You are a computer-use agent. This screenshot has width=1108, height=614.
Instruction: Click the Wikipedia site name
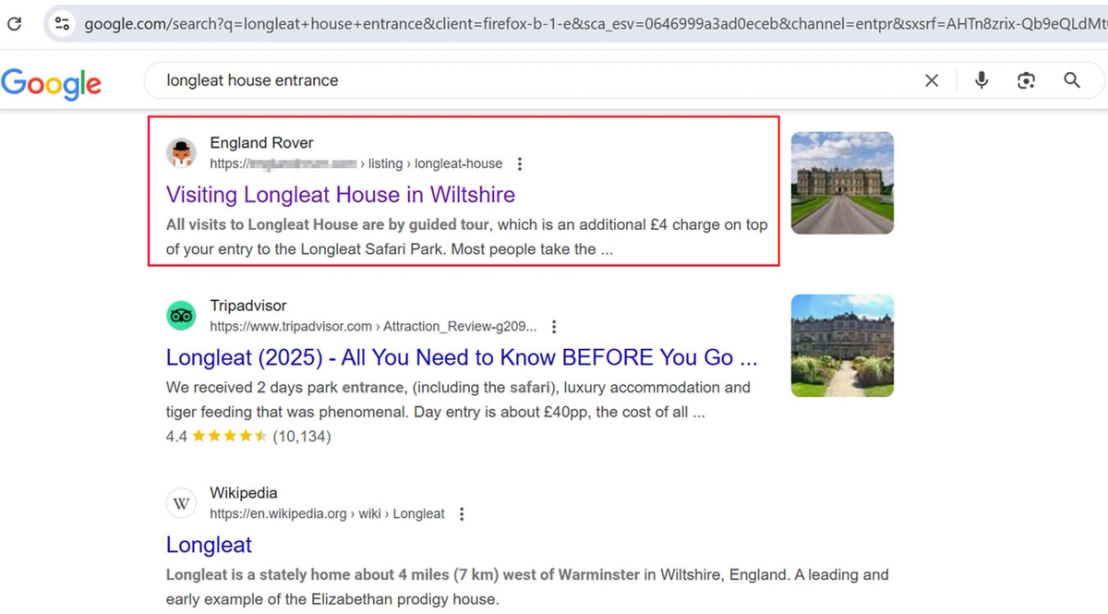pyautogui.click(x=243, y=492)
